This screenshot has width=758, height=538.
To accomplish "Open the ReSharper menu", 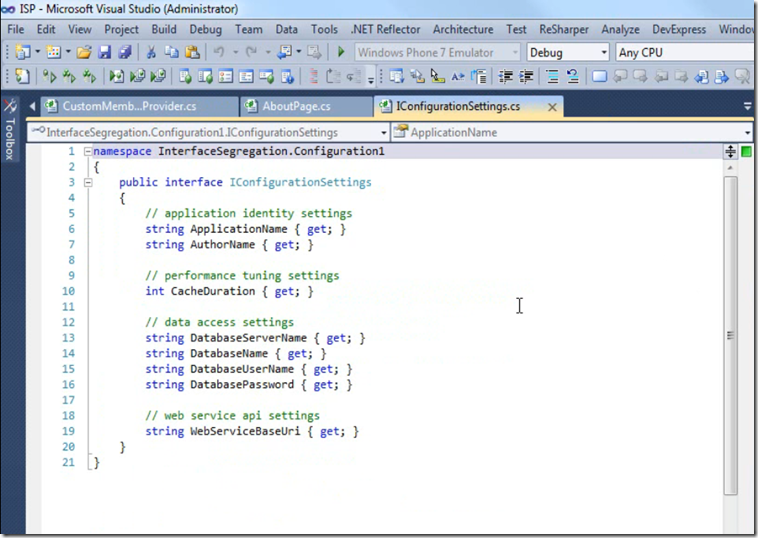I will (564, 29).
